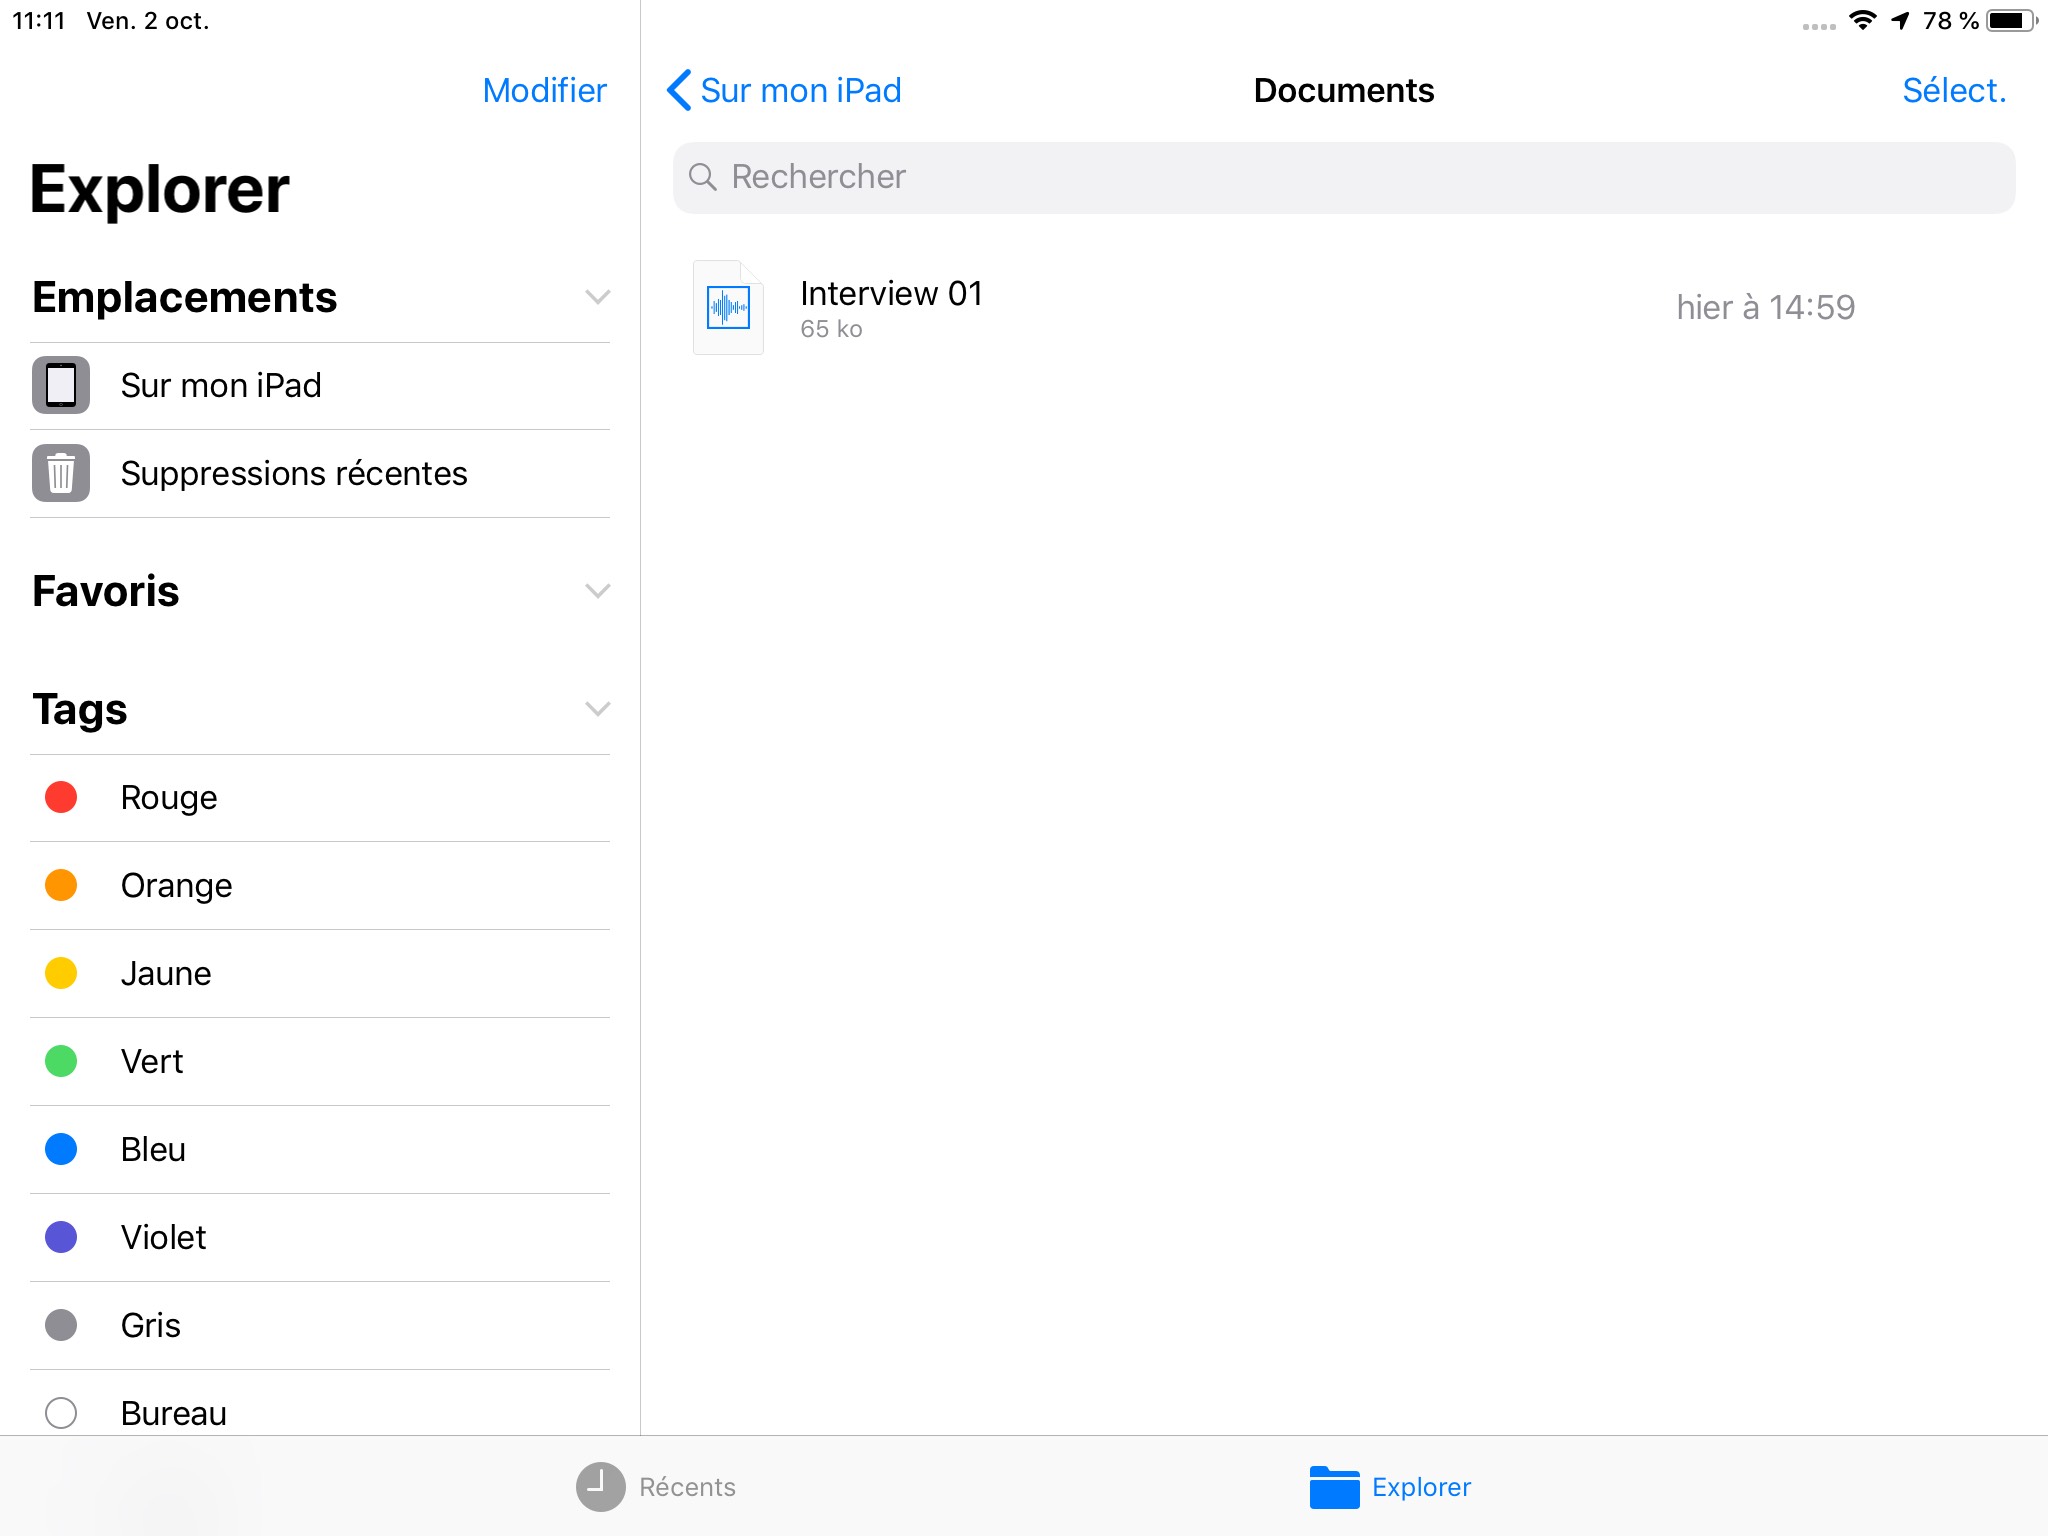Tap the clock icon for Récents
The height and width of the screenshot is (1536, 2048).
click(x=600, y=1487)
